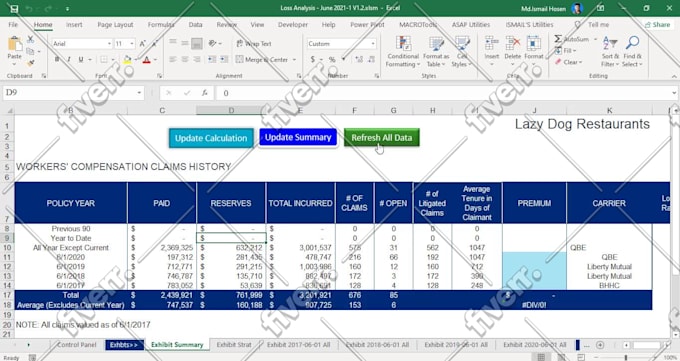Click the Paste clipboard icon

point(15,44)
